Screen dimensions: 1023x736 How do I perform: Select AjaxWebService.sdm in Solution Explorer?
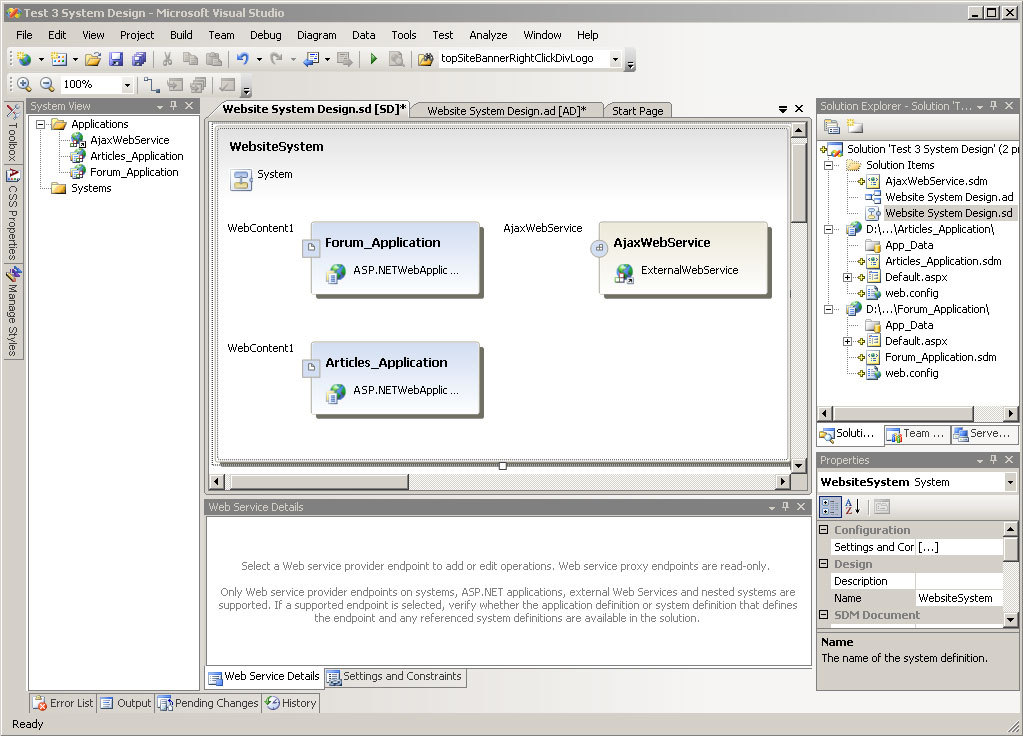click(936, 181)
